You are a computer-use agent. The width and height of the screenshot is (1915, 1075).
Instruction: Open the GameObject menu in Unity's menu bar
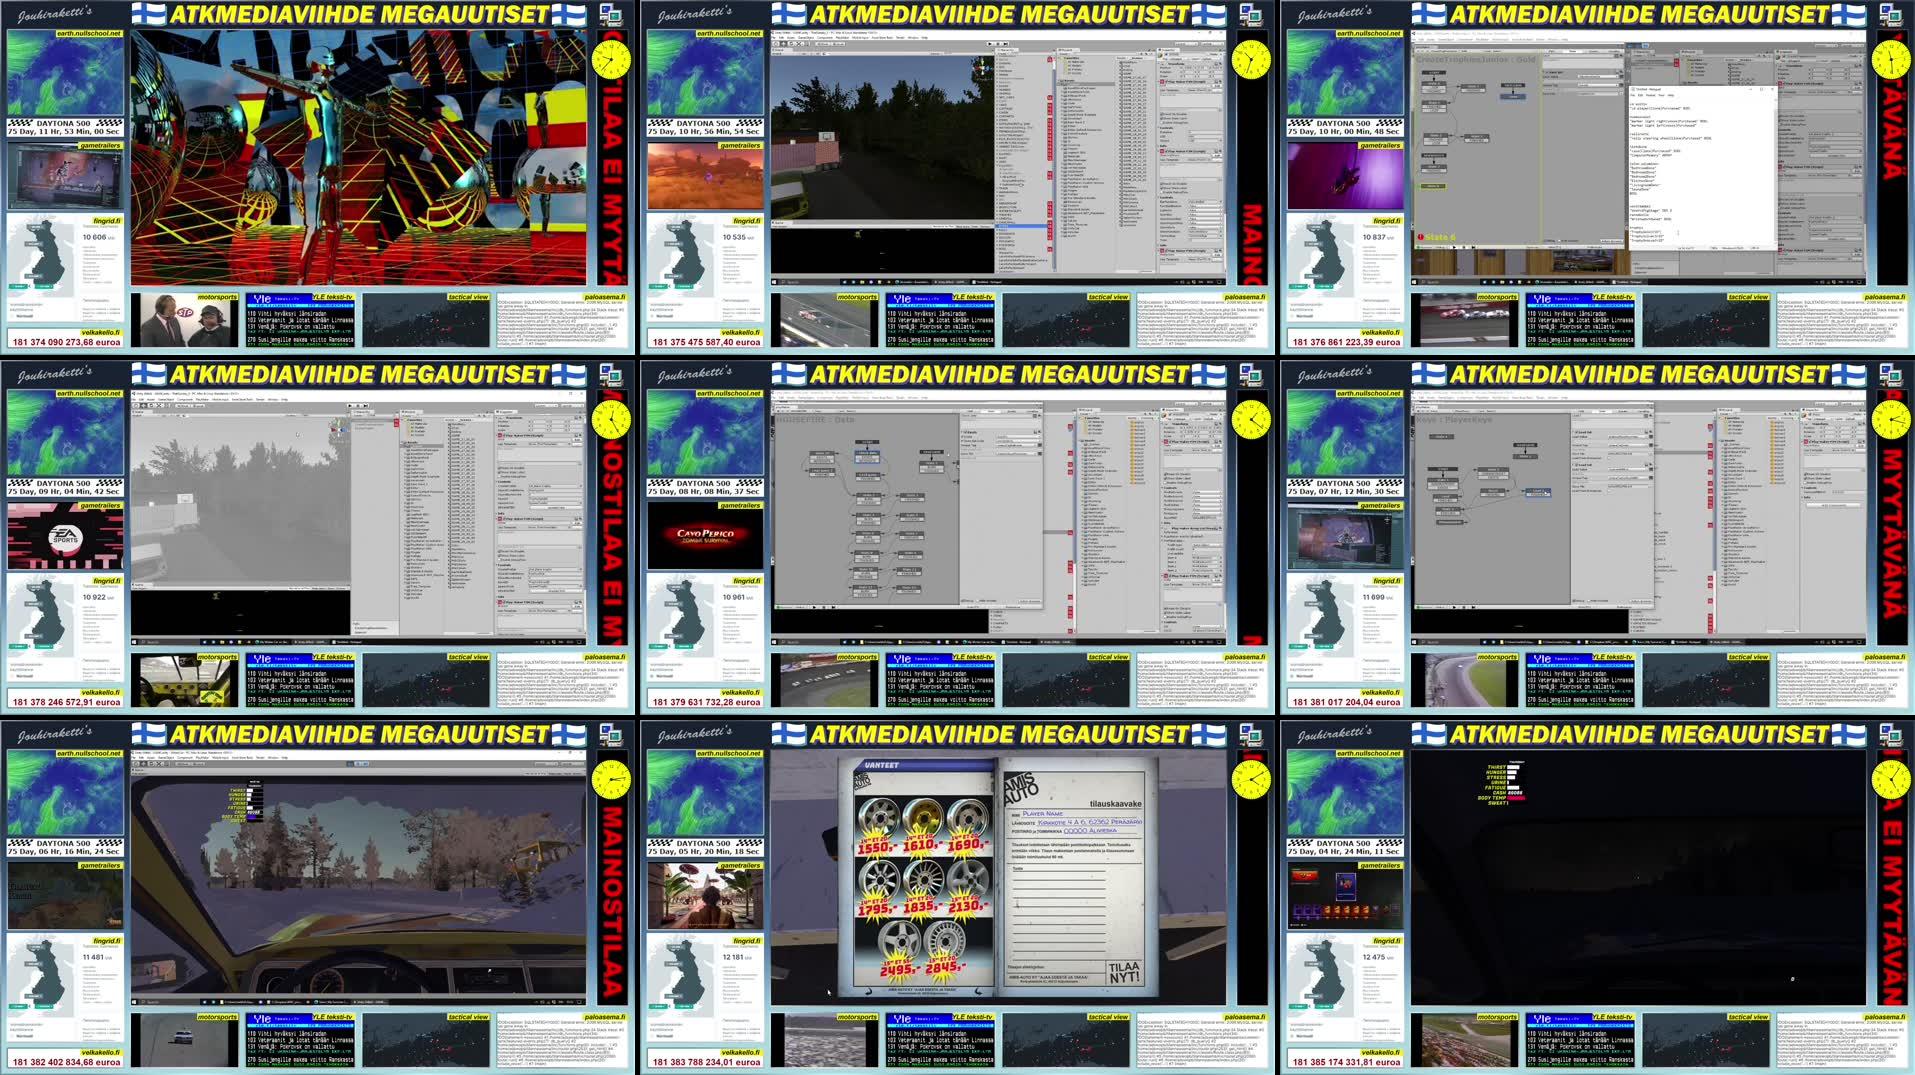[803, 38]
